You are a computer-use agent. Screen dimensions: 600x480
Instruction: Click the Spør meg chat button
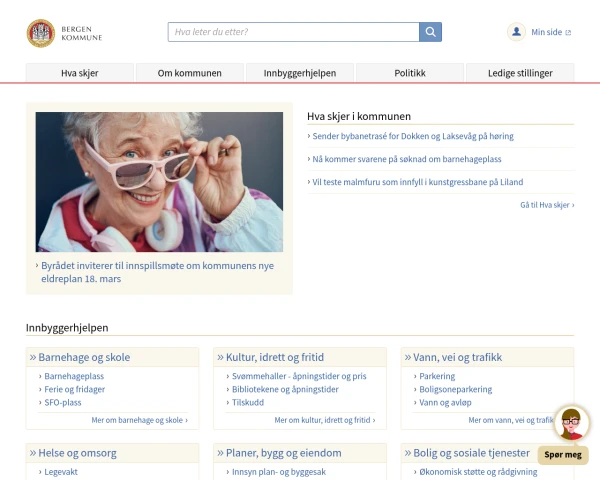click(563, 455)
